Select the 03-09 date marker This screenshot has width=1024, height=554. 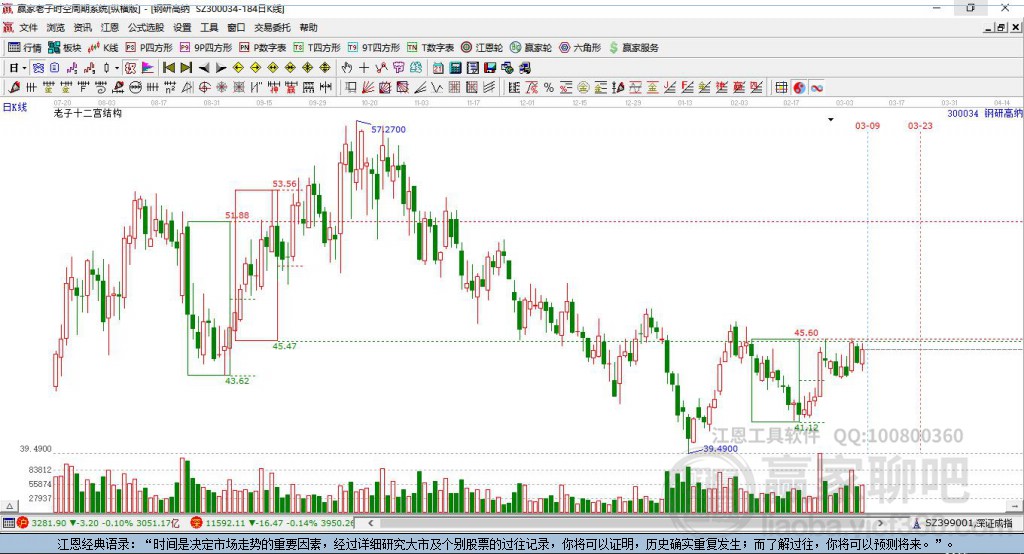pos(867,125)
